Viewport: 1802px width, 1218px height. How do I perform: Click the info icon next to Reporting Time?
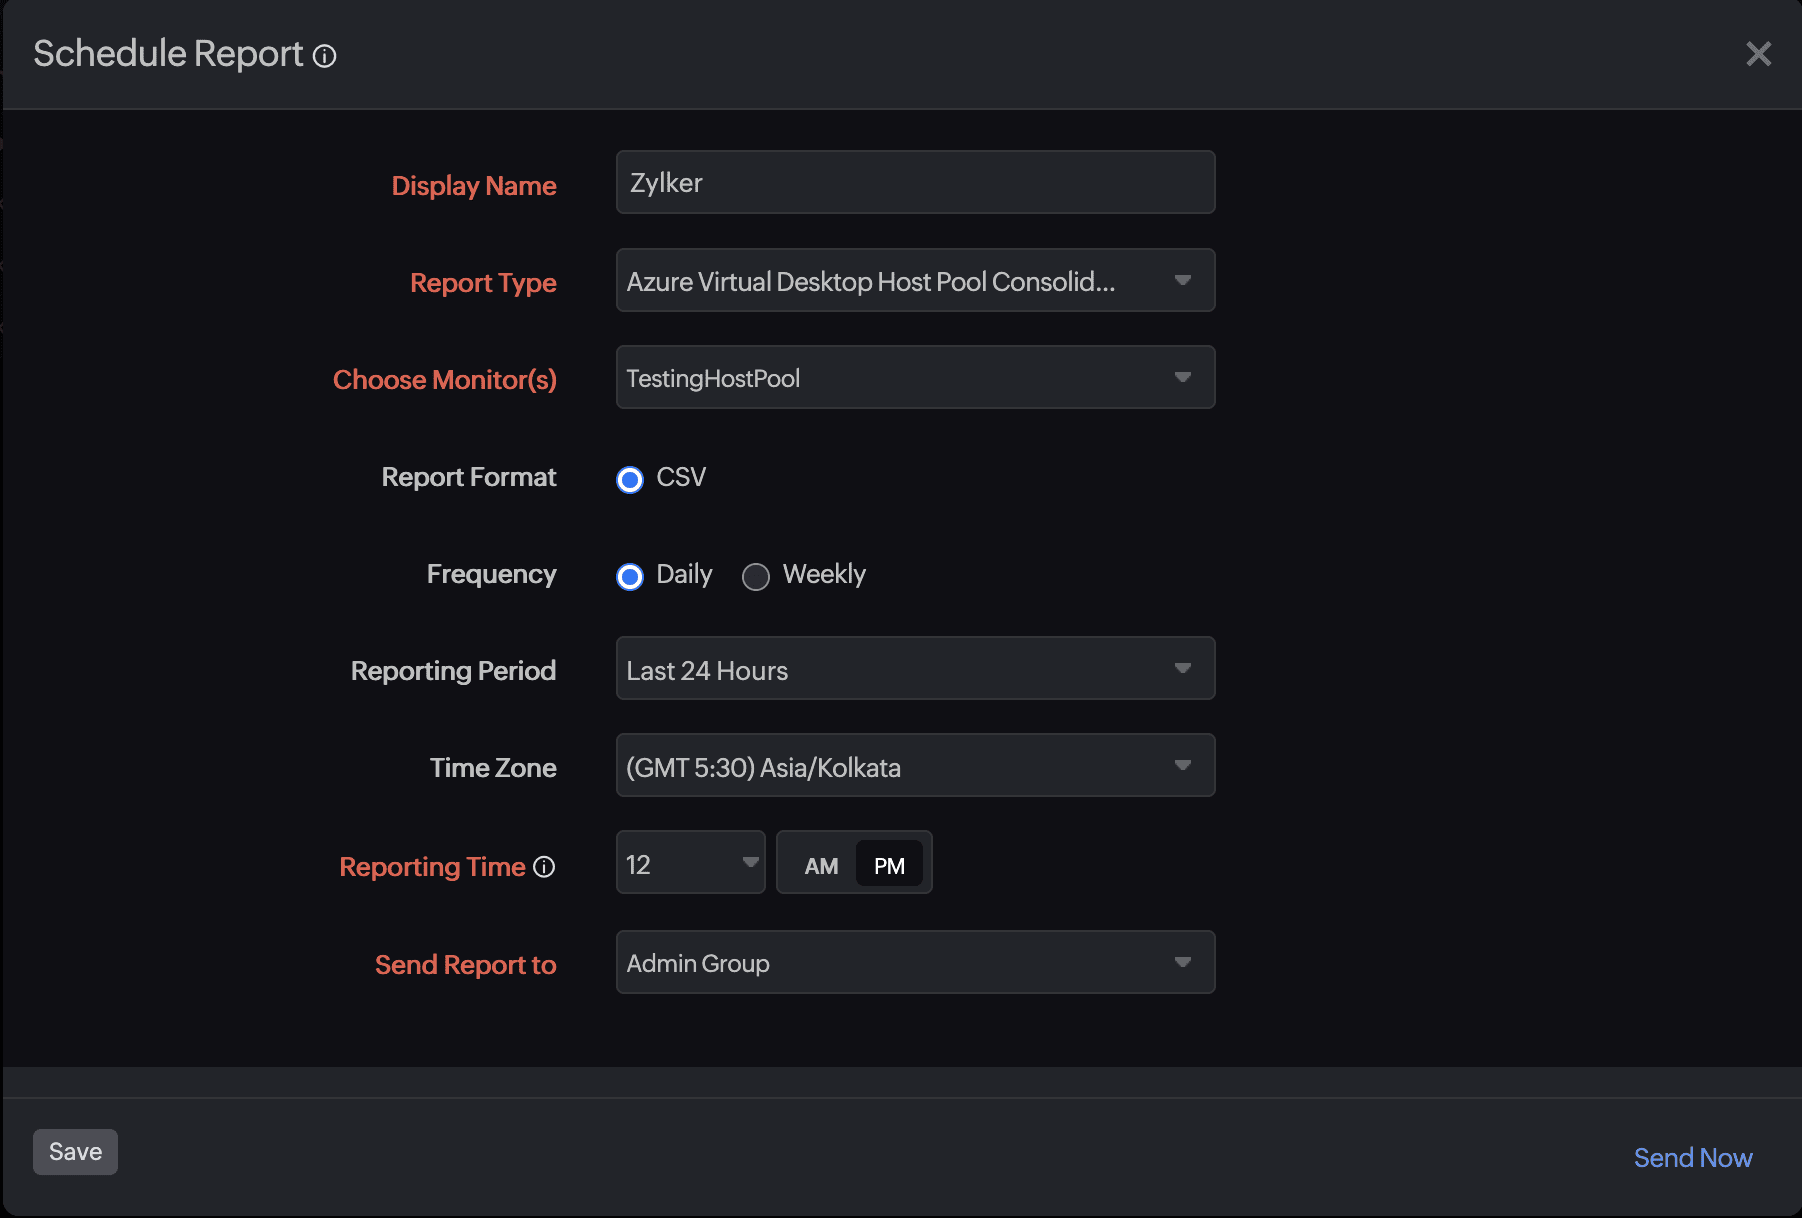tap(544, 867)
